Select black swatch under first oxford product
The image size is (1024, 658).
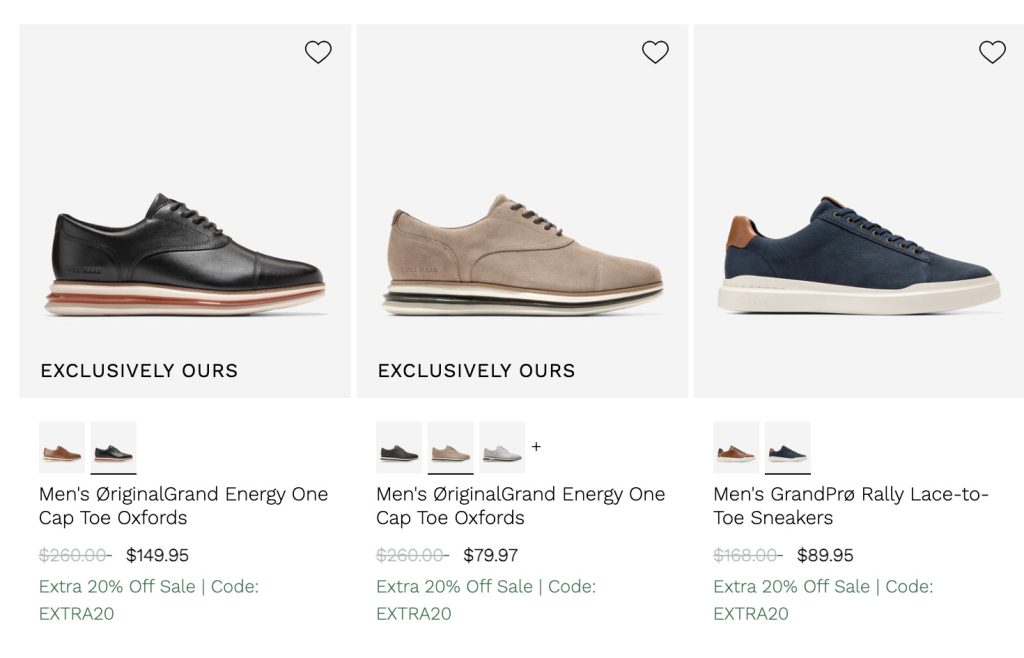pos(113,447)
